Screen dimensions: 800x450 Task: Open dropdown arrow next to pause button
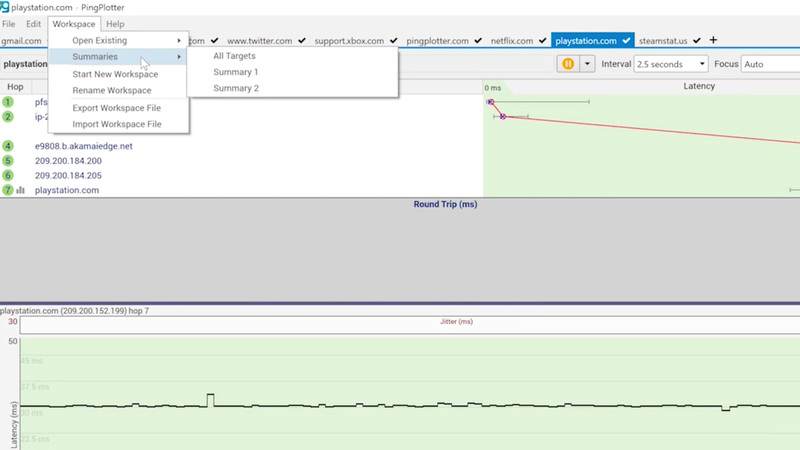pyautogui.click(x=587, y=64)
